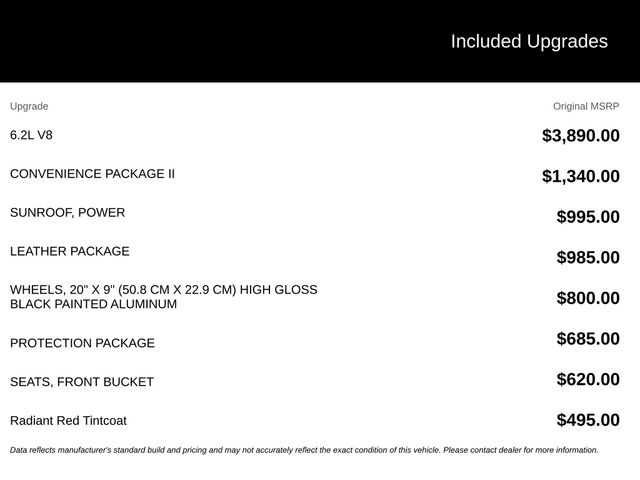Select the Sunroof, Power upgrade
Viewport: 640px width, 480px height.
click(68, 213)
